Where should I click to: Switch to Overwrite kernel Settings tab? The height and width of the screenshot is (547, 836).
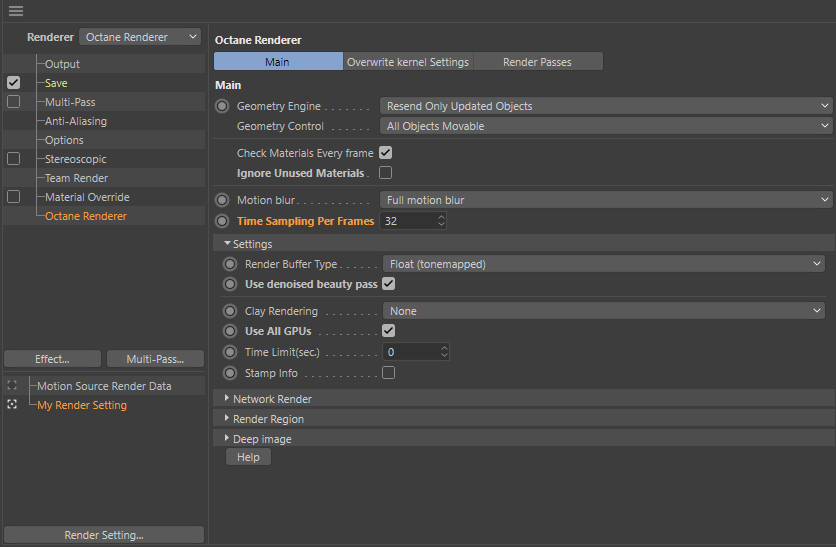coord(407,62)
